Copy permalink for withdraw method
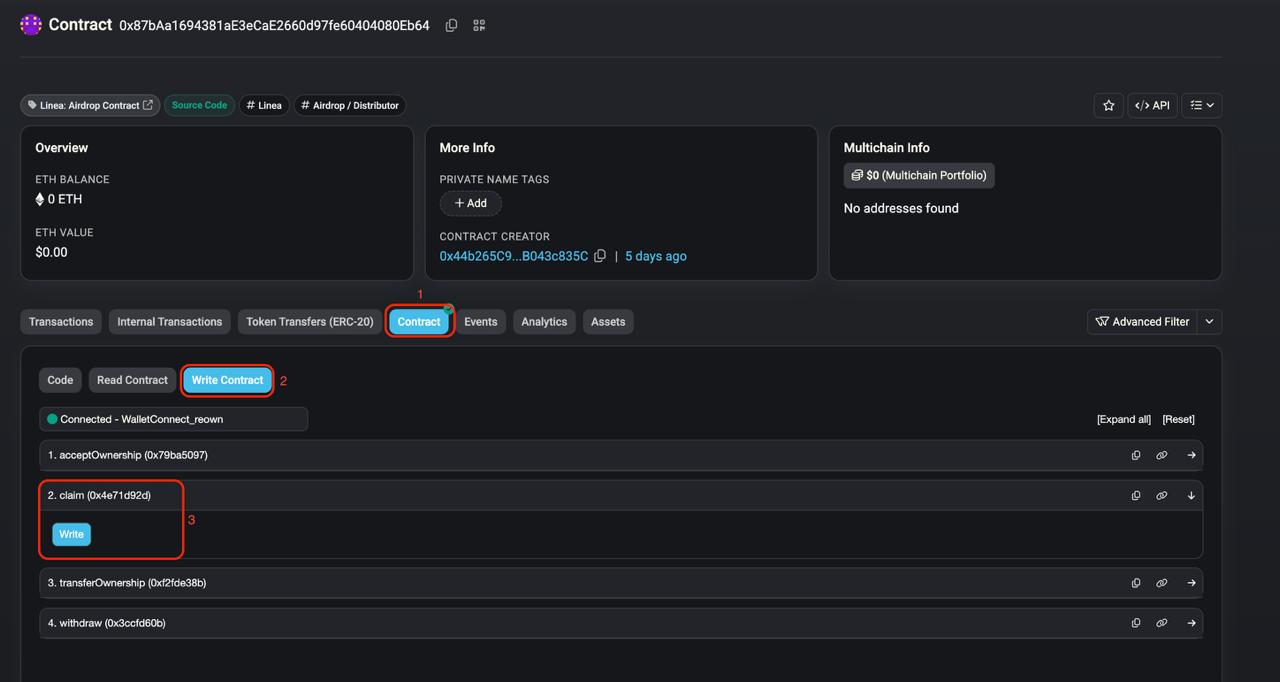The width and height of the screenshot is (1280, 682). pyautogui.click(x=1162, y=623)
